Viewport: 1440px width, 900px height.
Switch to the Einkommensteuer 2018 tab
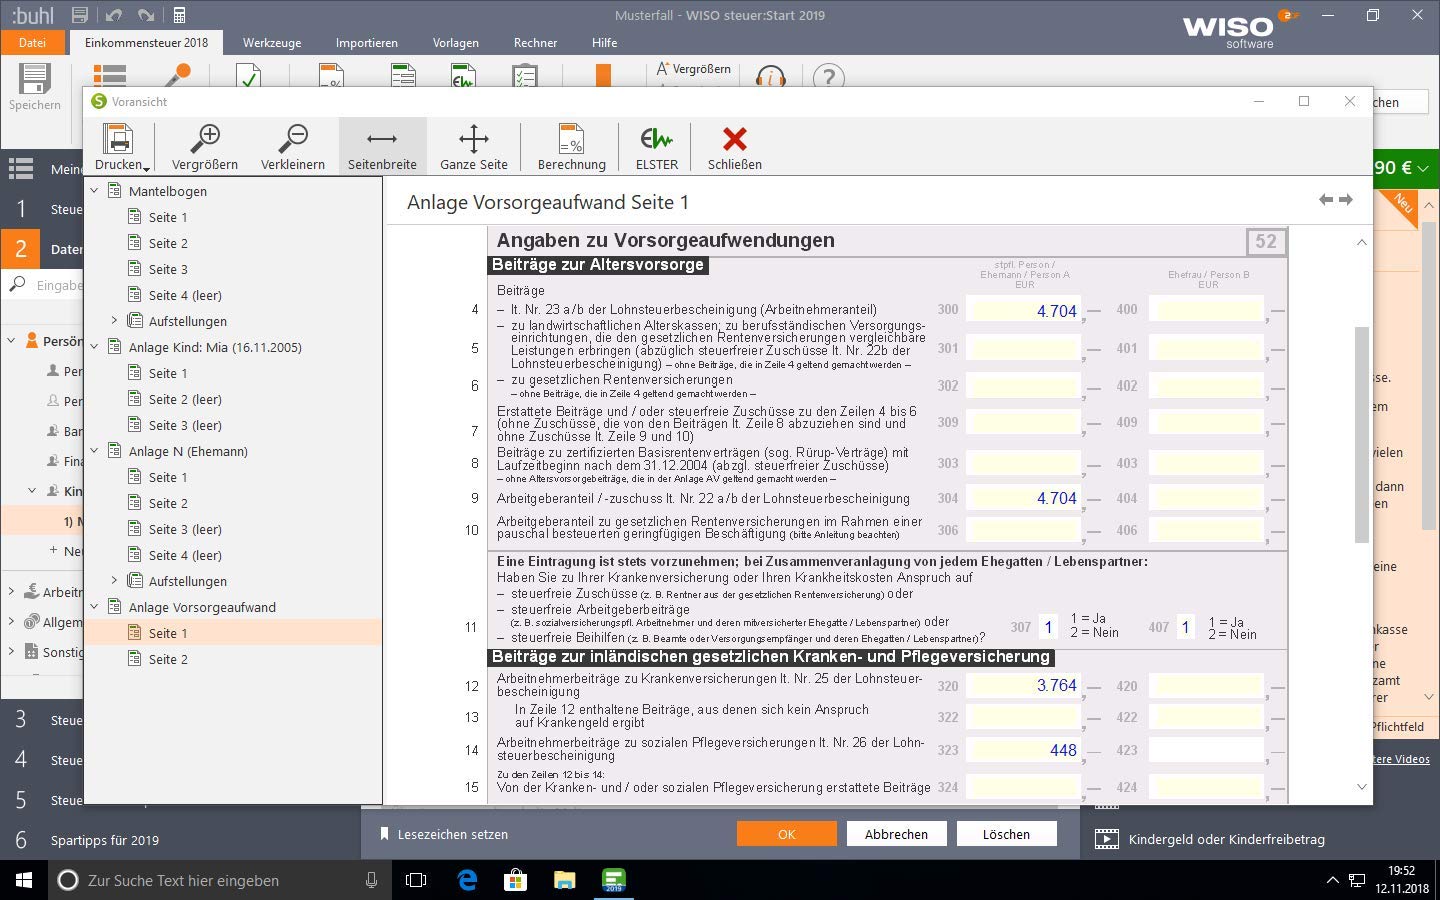146,42
